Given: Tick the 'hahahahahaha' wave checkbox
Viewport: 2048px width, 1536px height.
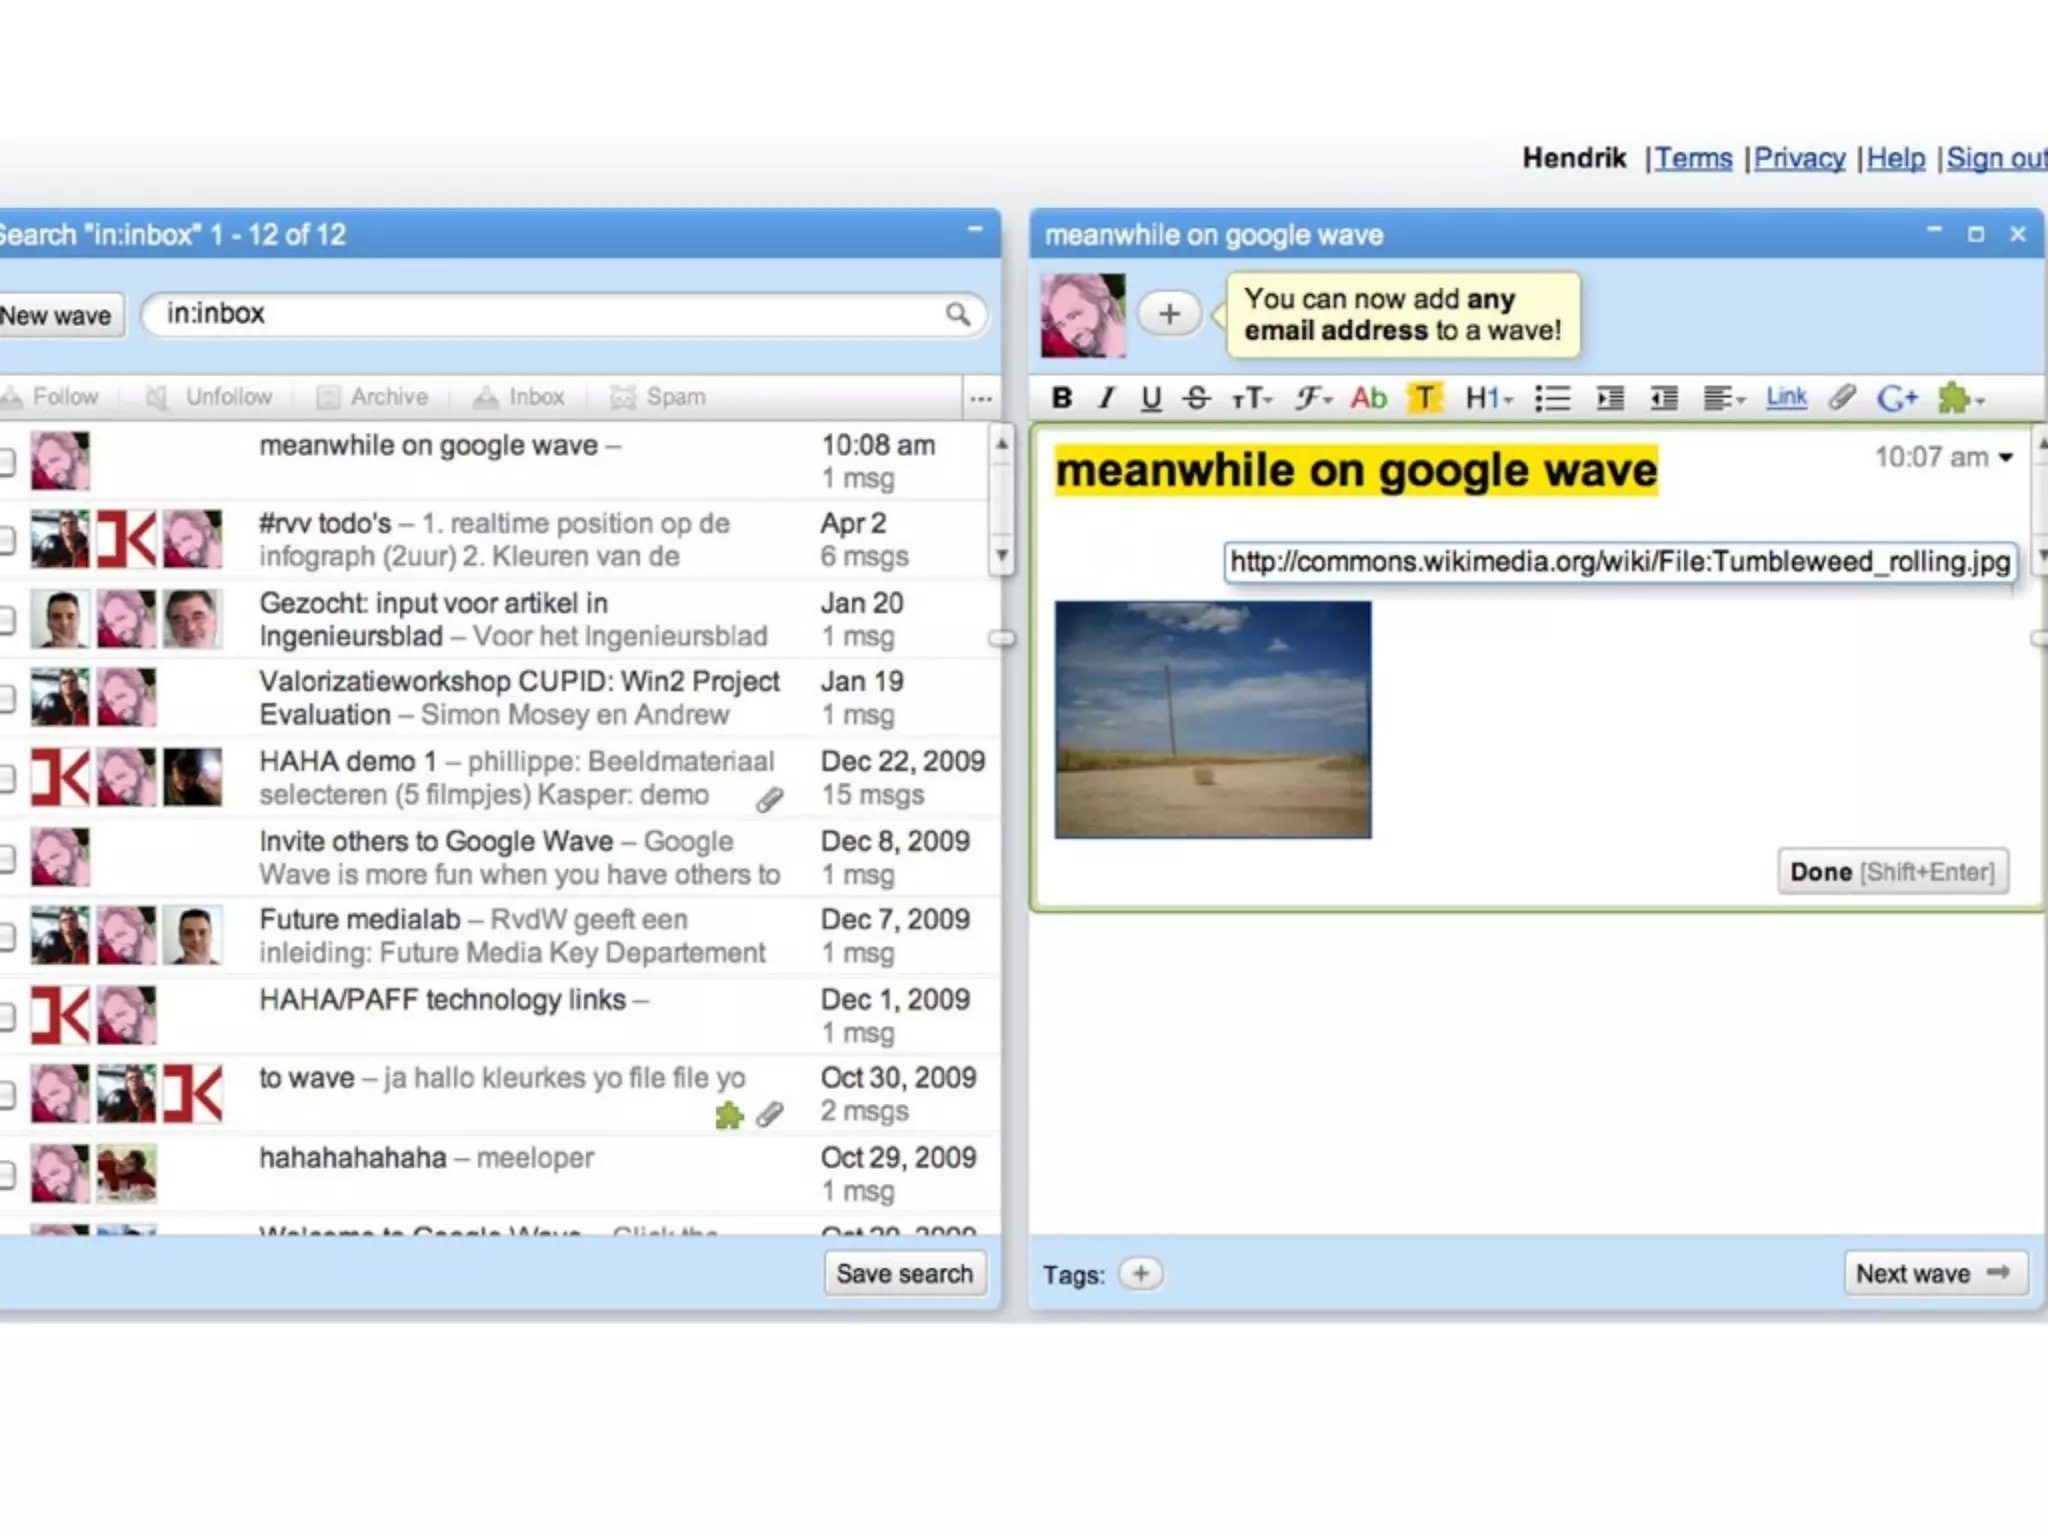Looking at the screenshot, I should click(6, 1174).
